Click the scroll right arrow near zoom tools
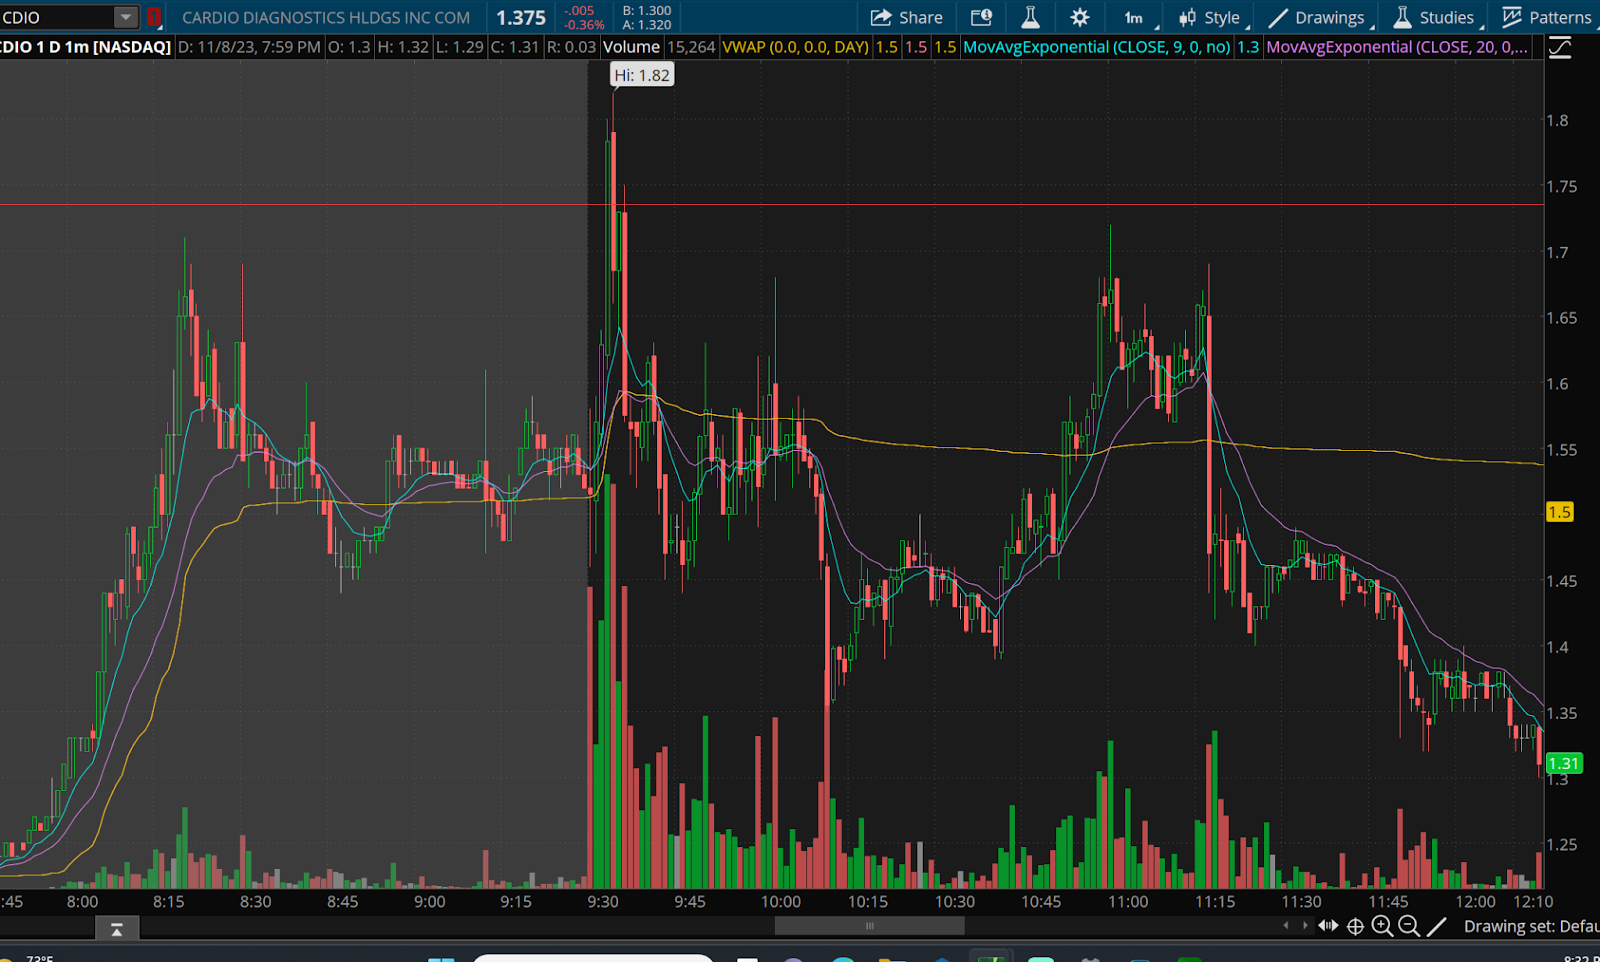The width and height of the screenshot is (1600, 962). click(x=1305, y=926)
